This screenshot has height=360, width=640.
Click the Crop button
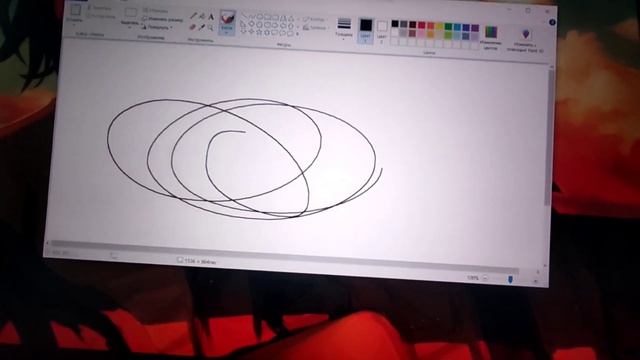[x=155, y=11]
